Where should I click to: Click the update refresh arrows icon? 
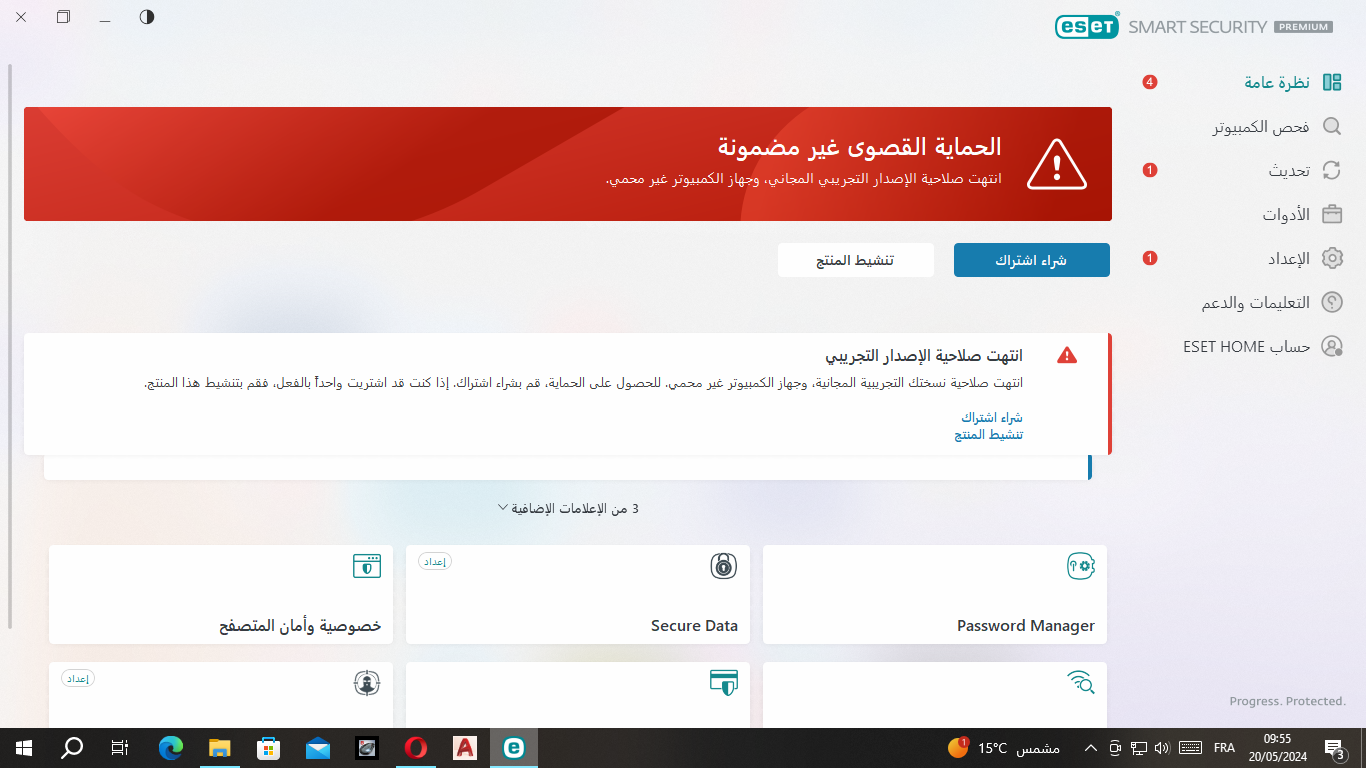(x=1332, y=171)
